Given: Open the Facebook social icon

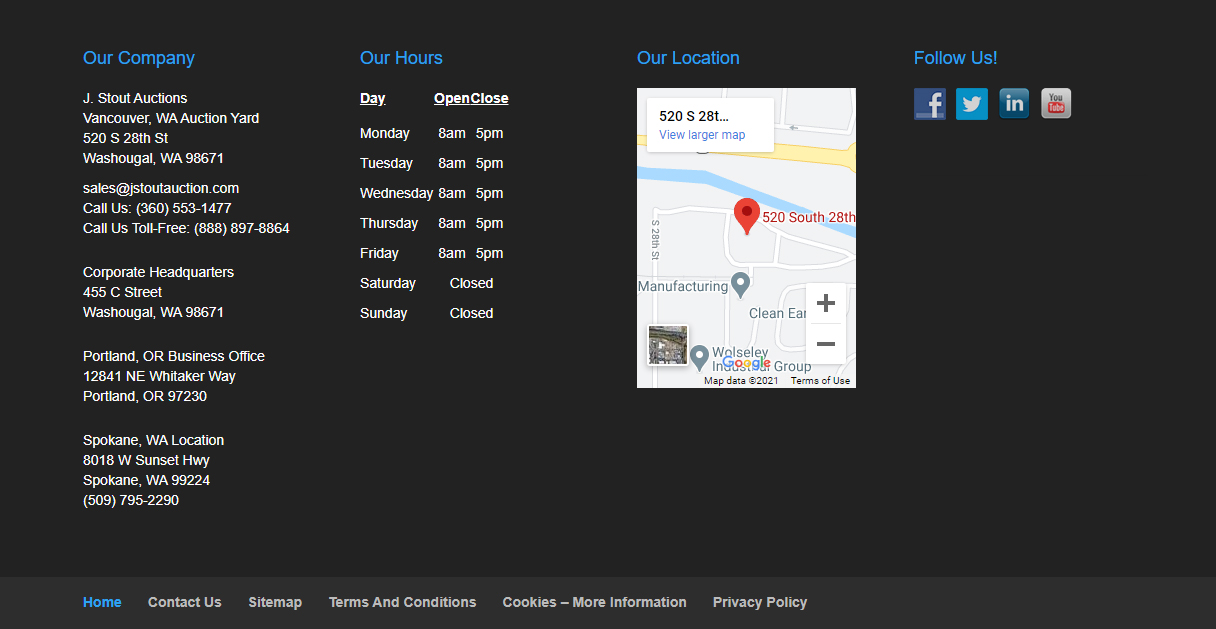Looking at the screenshot, I should point(929,104).
